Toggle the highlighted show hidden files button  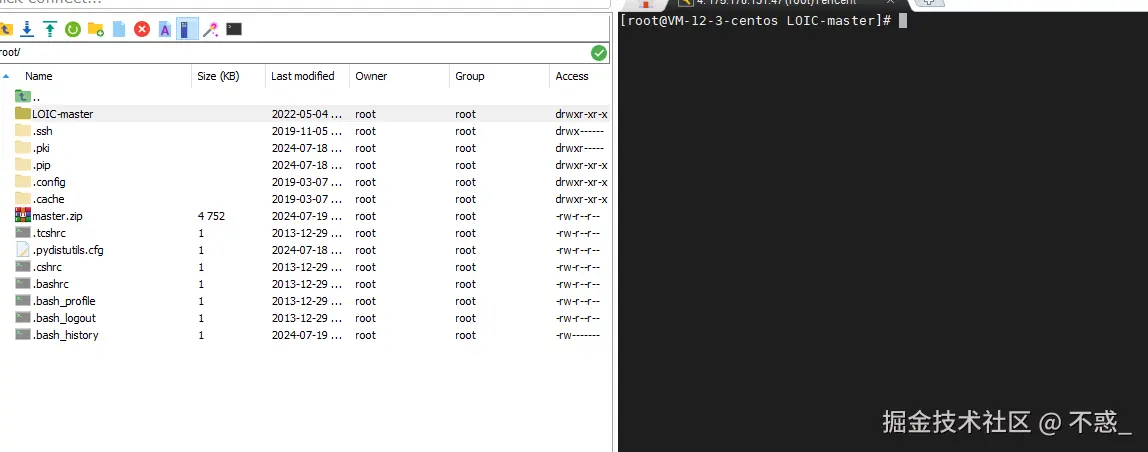(x=187, y=29)
